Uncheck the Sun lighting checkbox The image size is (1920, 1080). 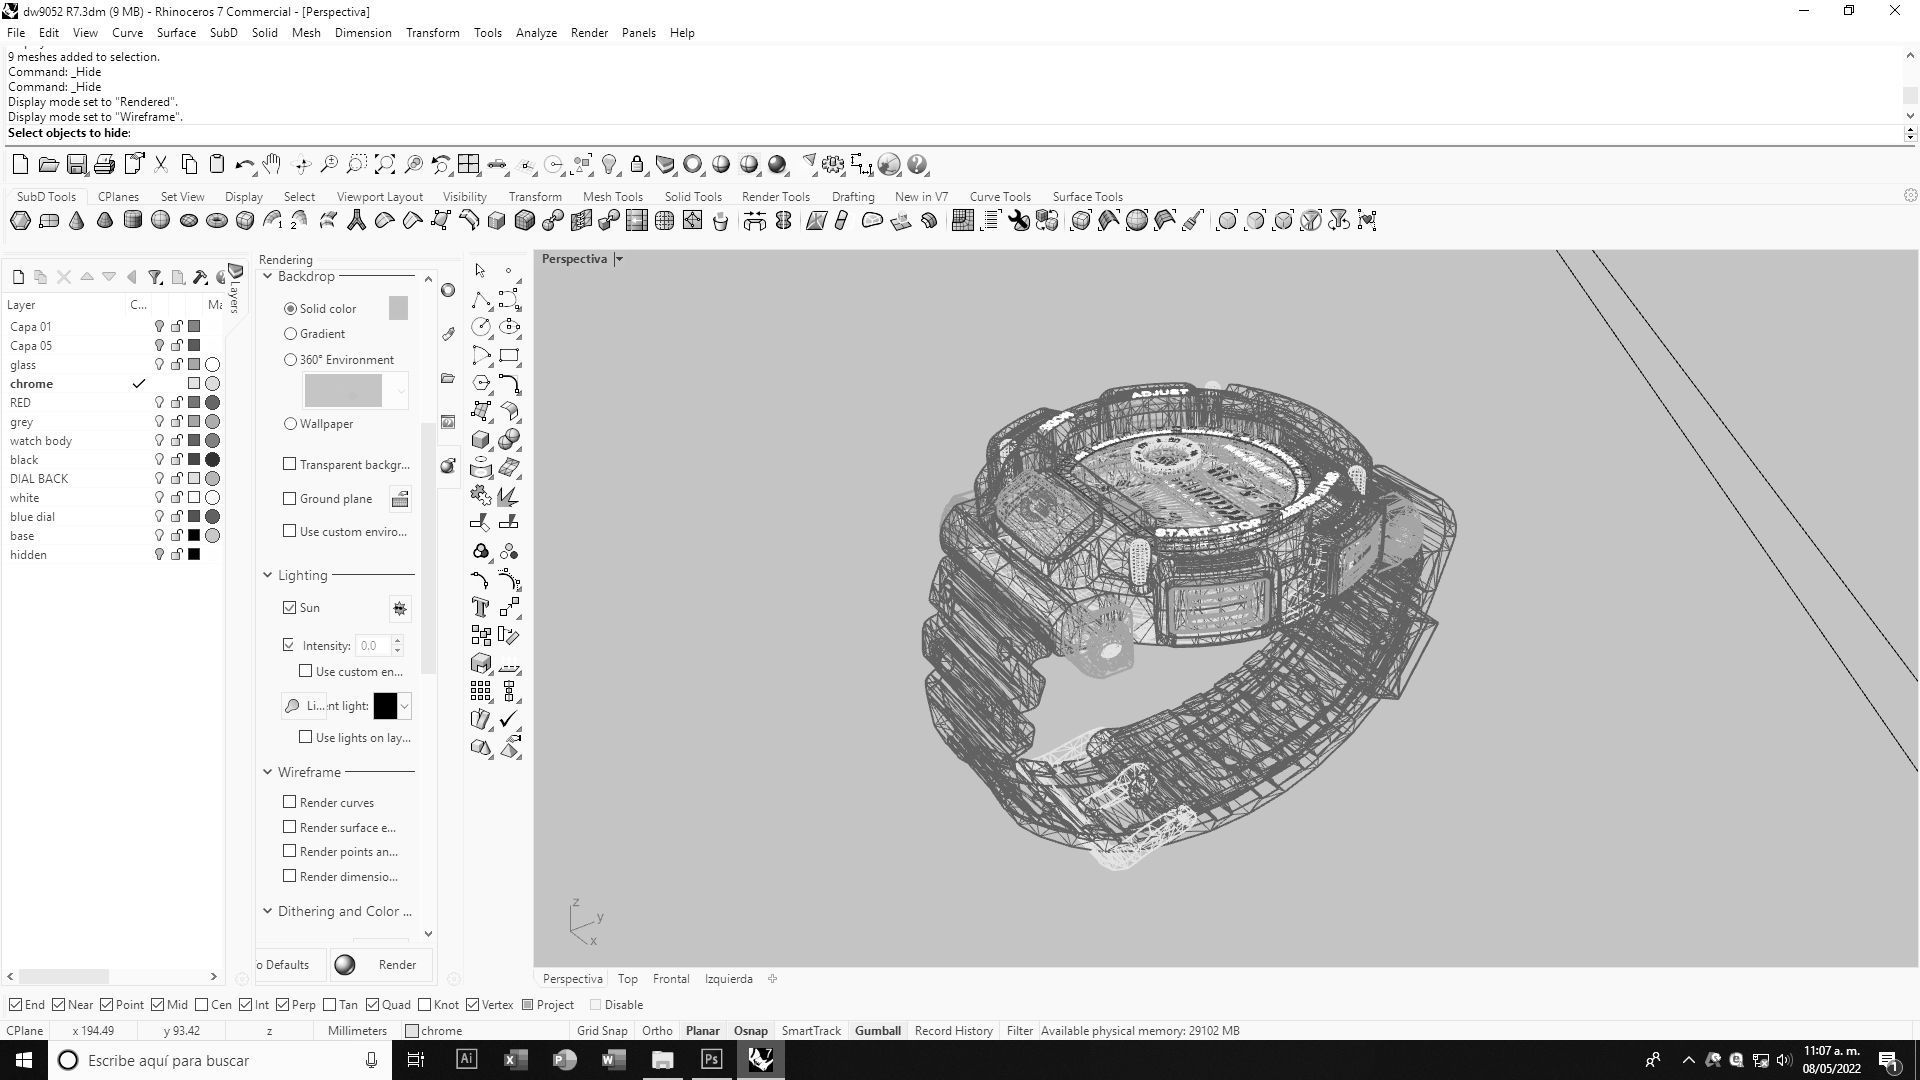[290, 608]
